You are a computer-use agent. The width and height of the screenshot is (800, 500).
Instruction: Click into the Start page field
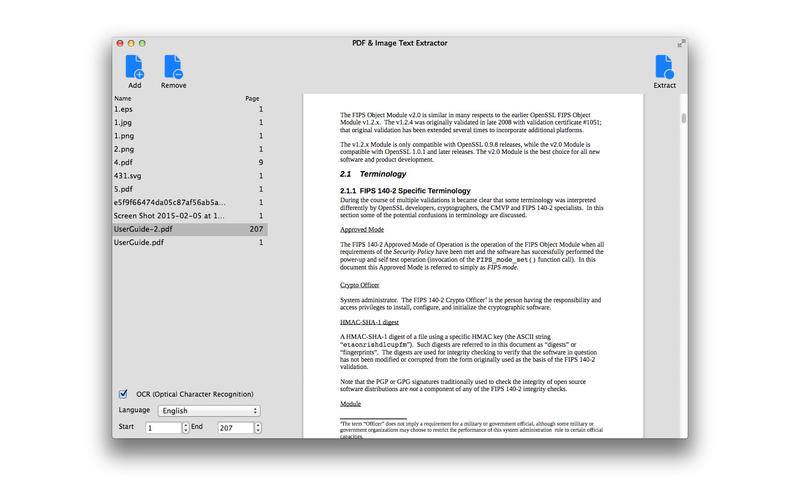(164, 428)
